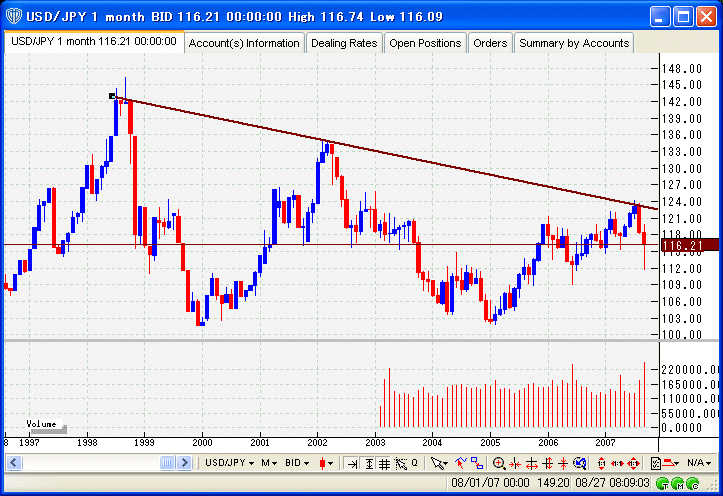This screenshot has width=723, height=496.
Task: Click the chart scrollbar right arrow
Action: (184, 462)
